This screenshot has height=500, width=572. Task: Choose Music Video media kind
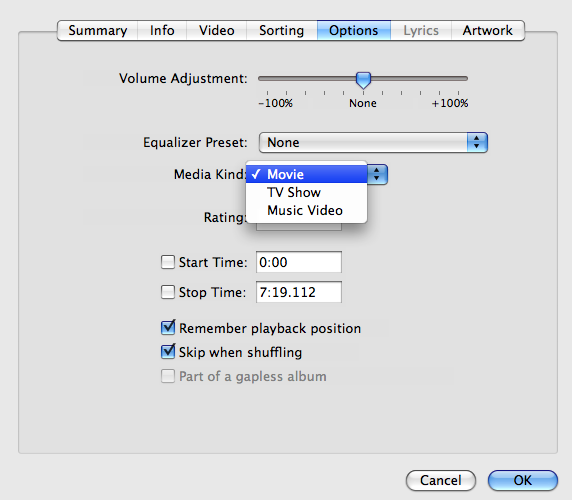point(306,210)
